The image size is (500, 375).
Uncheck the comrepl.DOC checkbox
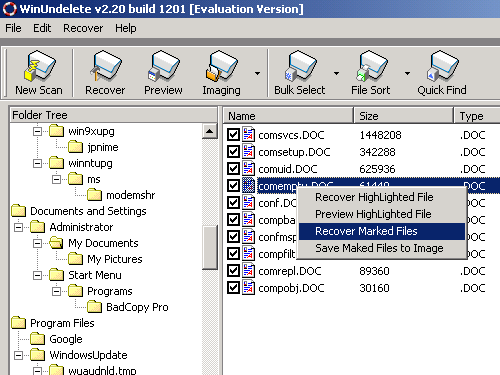click(x=233, y=271)
